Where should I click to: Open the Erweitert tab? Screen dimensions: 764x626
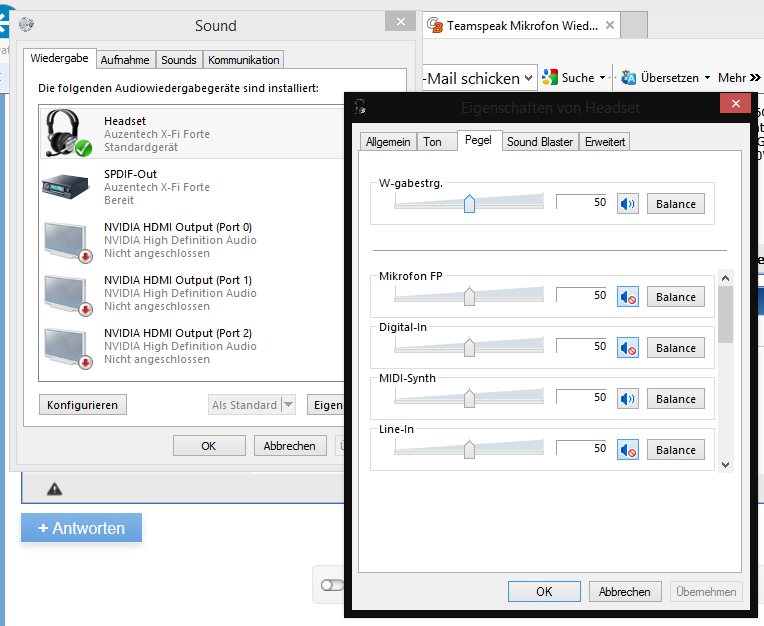[x=605, y=142]
